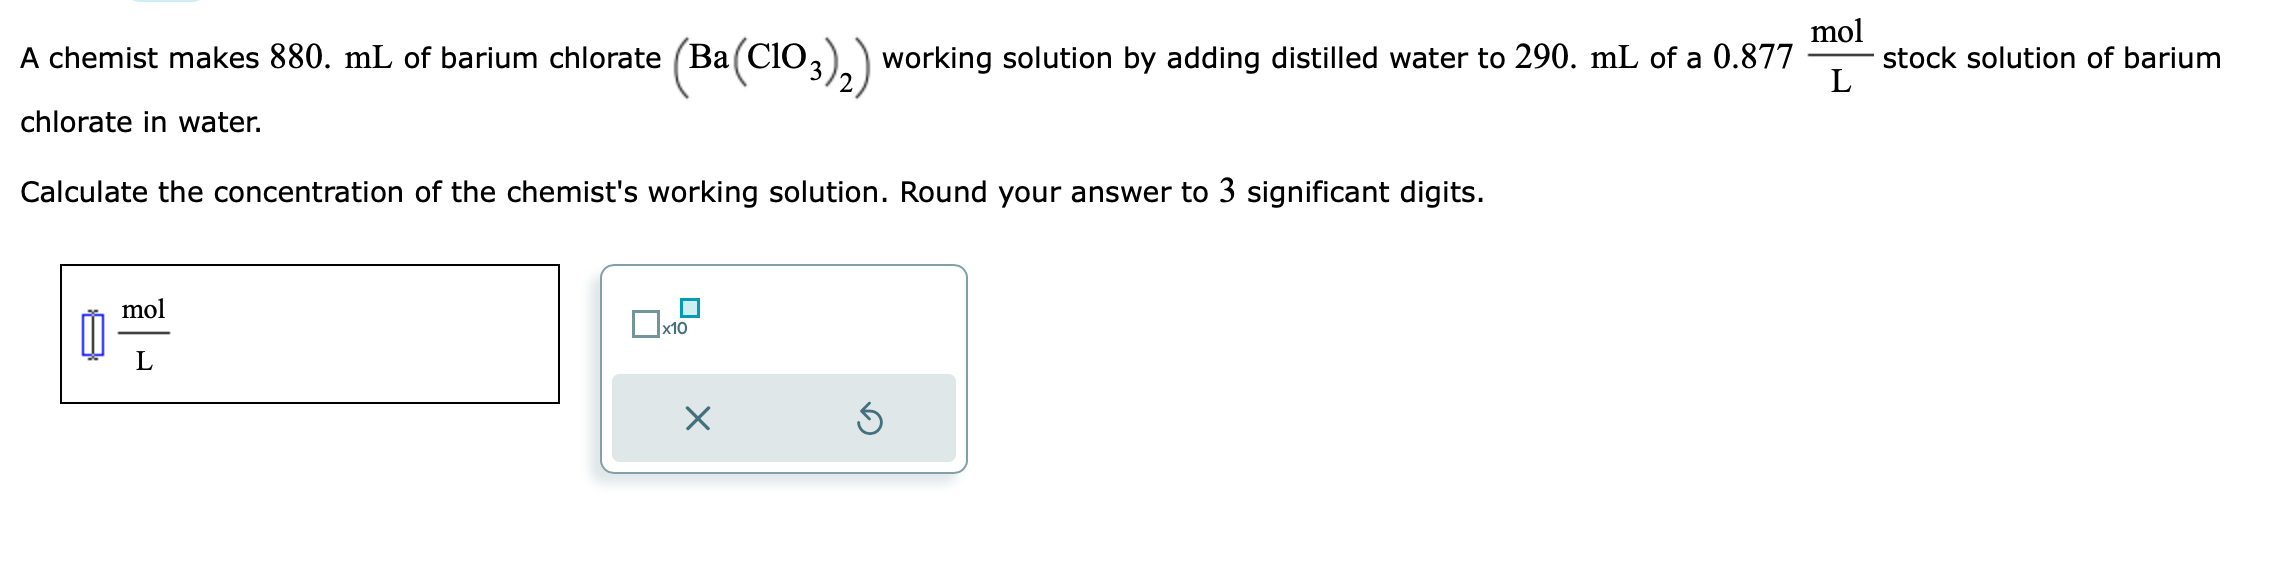
Task: Toggle the larger outlined square next to x10
Action: pos(647,326)
